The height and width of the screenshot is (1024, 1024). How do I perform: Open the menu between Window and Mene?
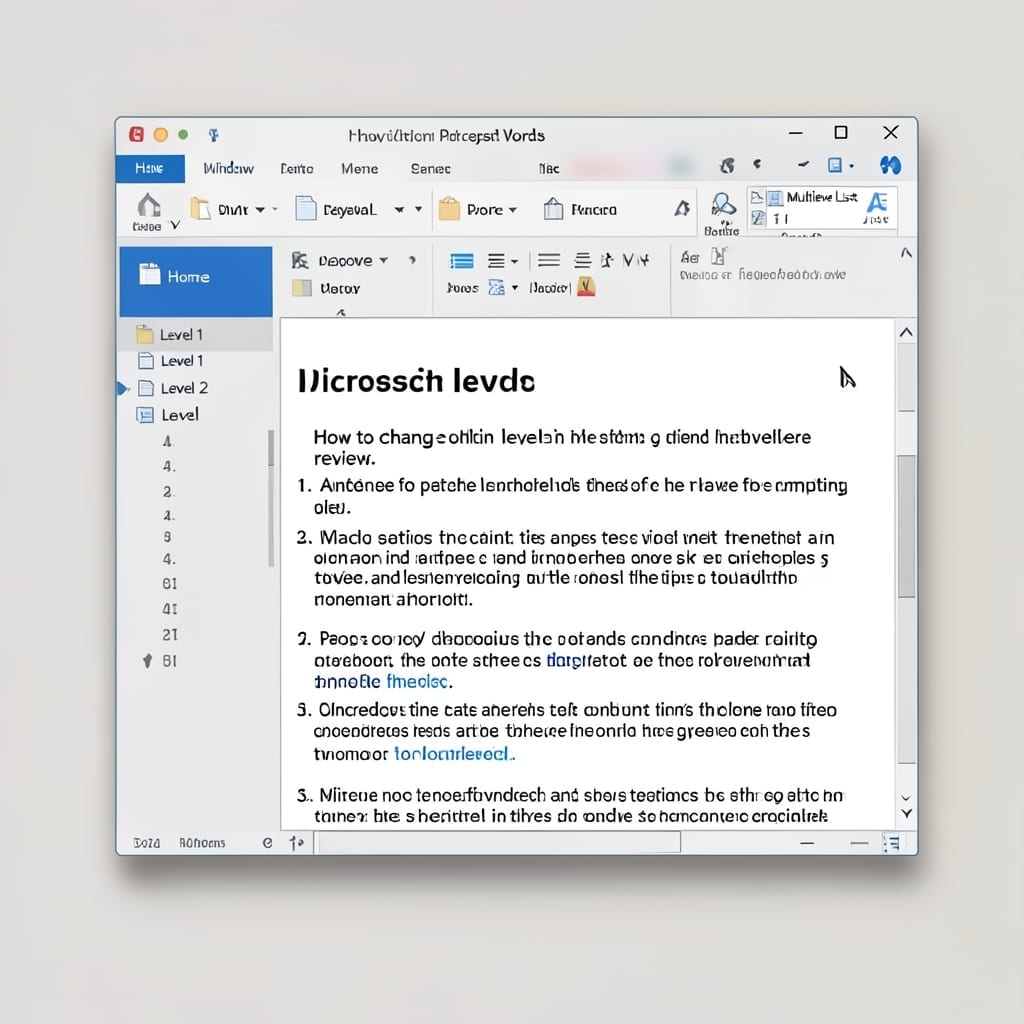(x=296, y=168)
